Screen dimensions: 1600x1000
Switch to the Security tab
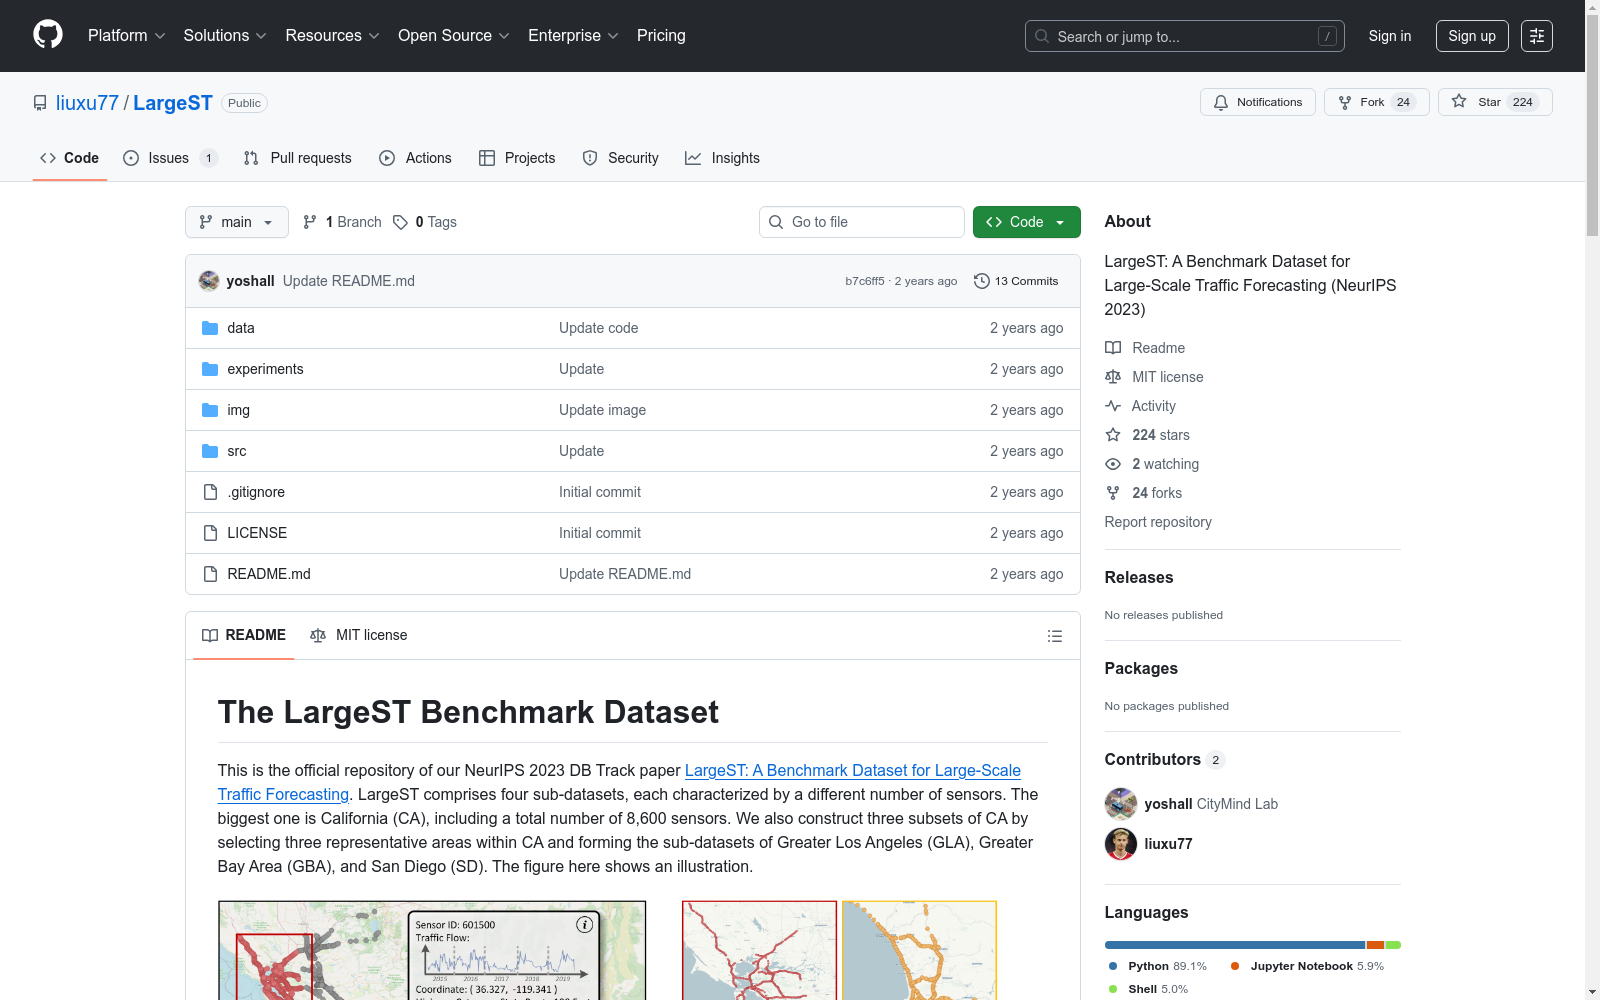click(621, 158)
